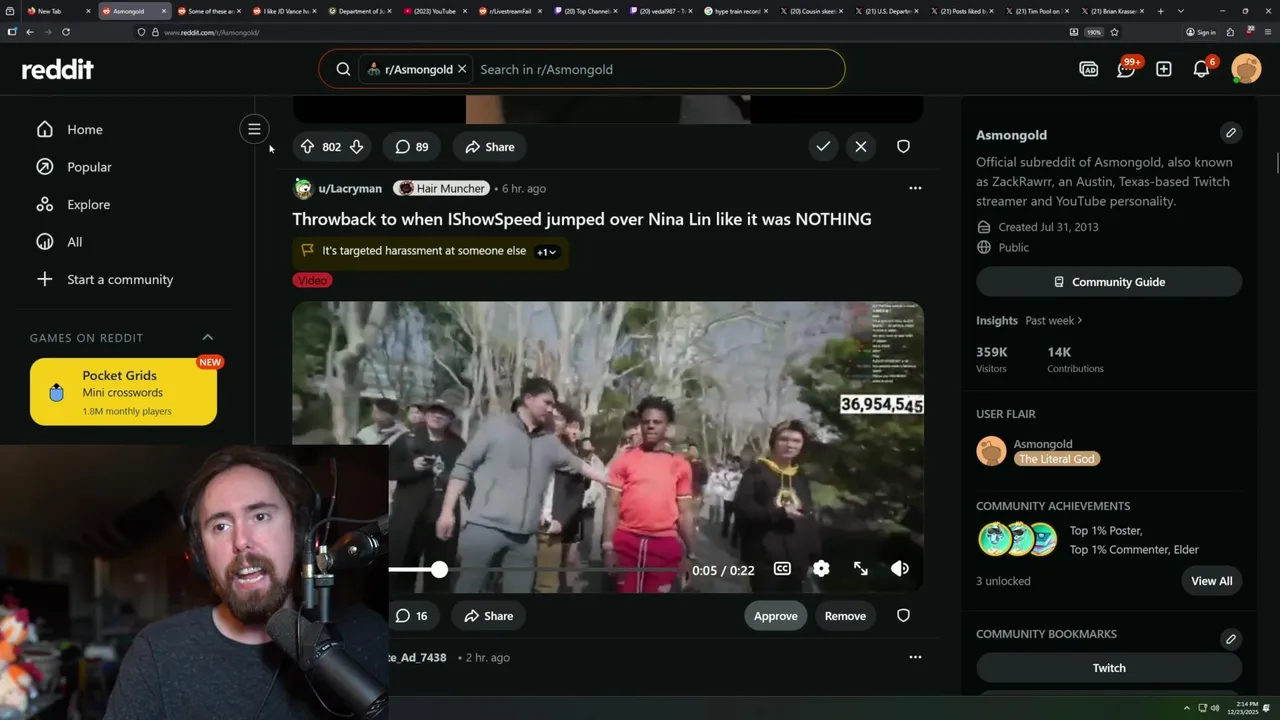Go to Home in the sidebar
The width and height of the screenshot is (1280, 720).
[84, 129]
